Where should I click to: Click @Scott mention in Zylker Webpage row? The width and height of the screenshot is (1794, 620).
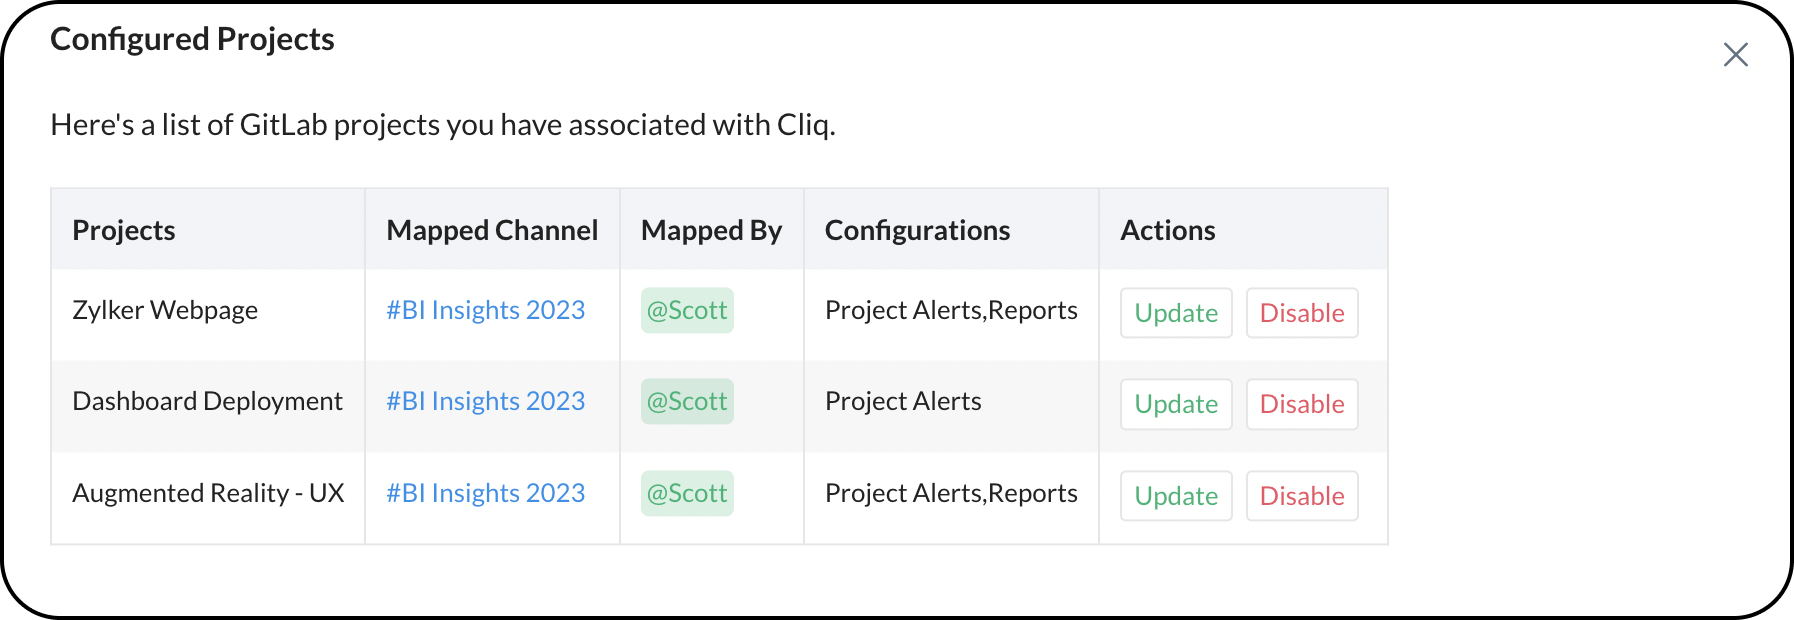(x=687, y=310)
